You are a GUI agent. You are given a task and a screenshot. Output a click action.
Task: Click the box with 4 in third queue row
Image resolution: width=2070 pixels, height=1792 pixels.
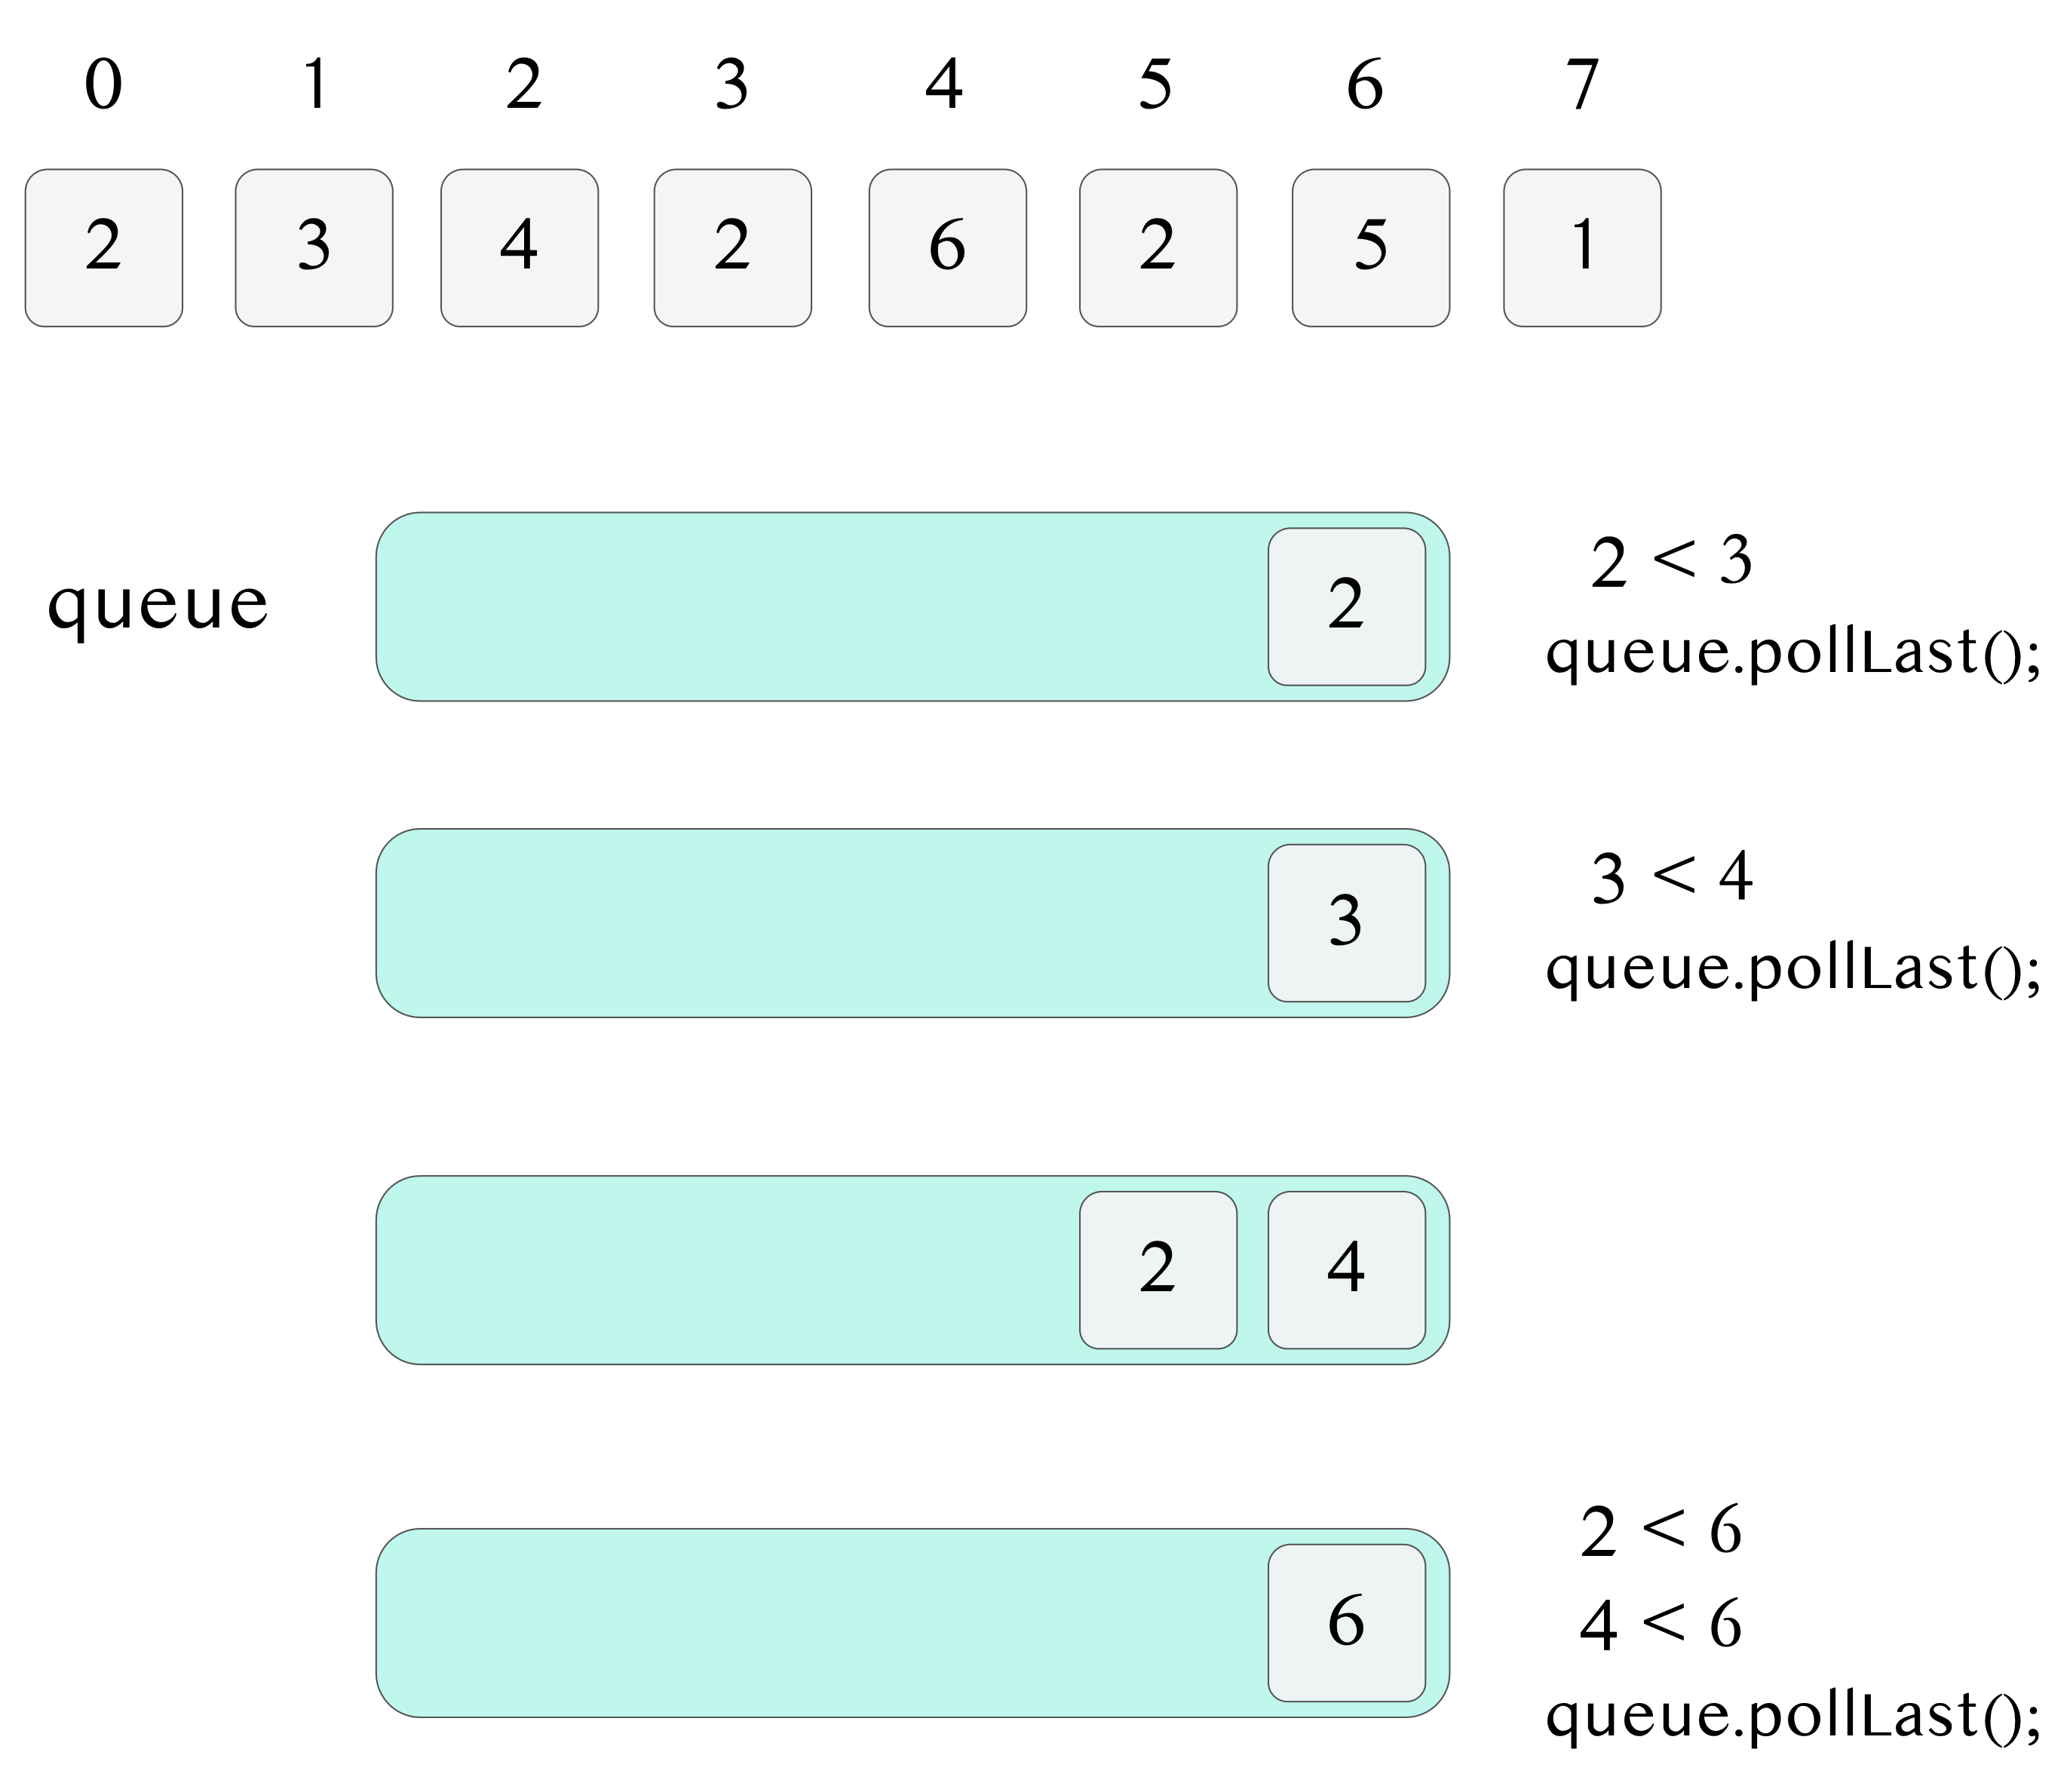point(1346,1269)
